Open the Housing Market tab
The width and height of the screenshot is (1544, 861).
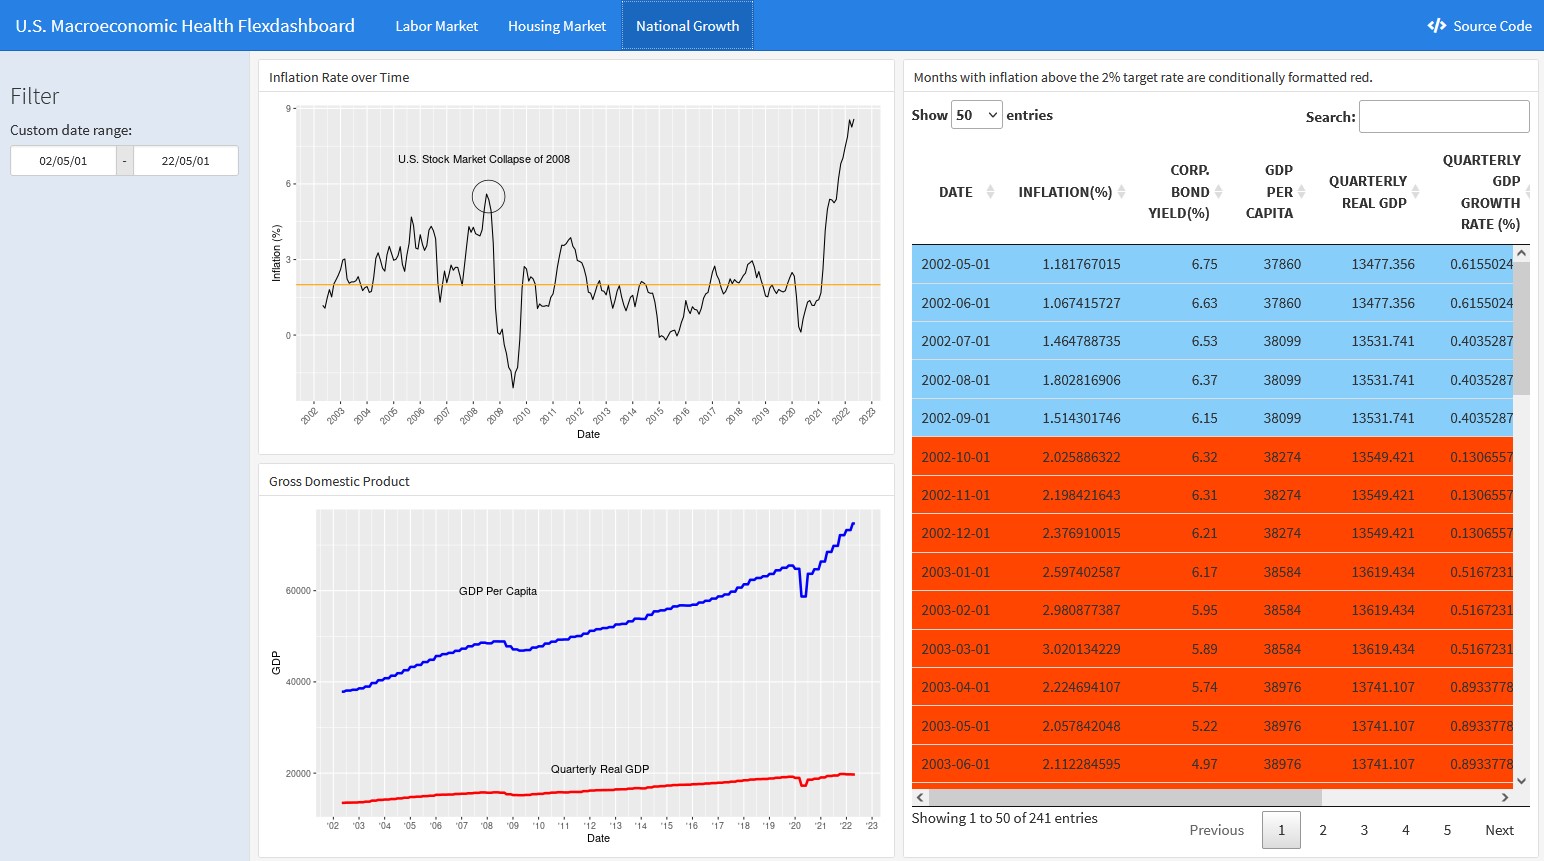point(556,26)
